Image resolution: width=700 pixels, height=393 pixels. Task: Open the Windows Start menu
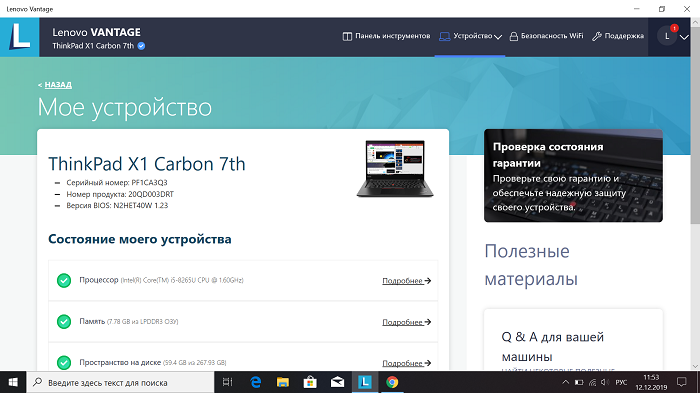point(13,382)
